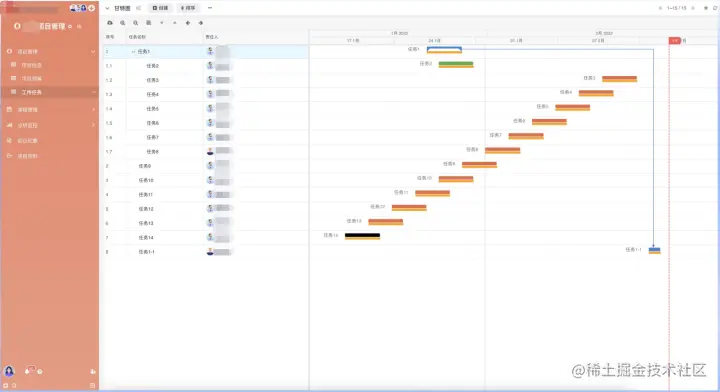Click the assignee avatar in 任务1-1 row

(x=210, y=252)
